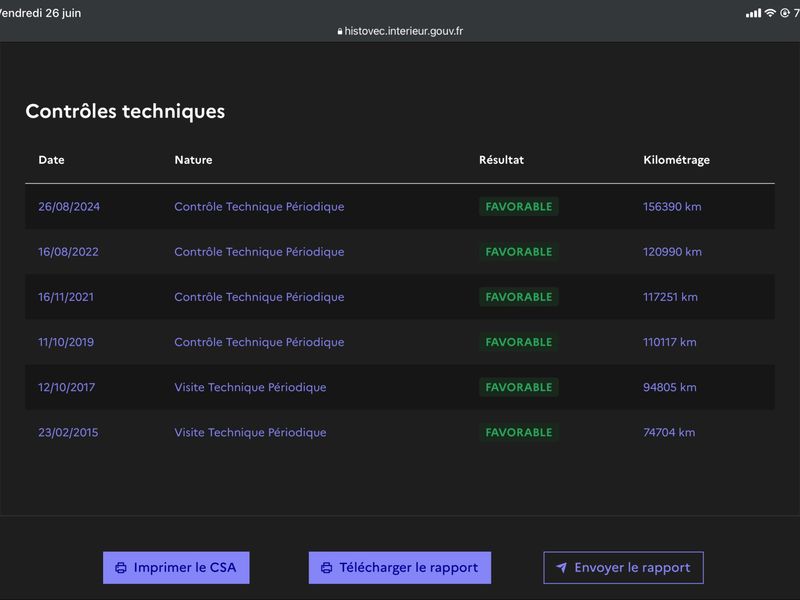
Task: Click the printer icon in Télécharger le rapport
Action: (327, 568)
